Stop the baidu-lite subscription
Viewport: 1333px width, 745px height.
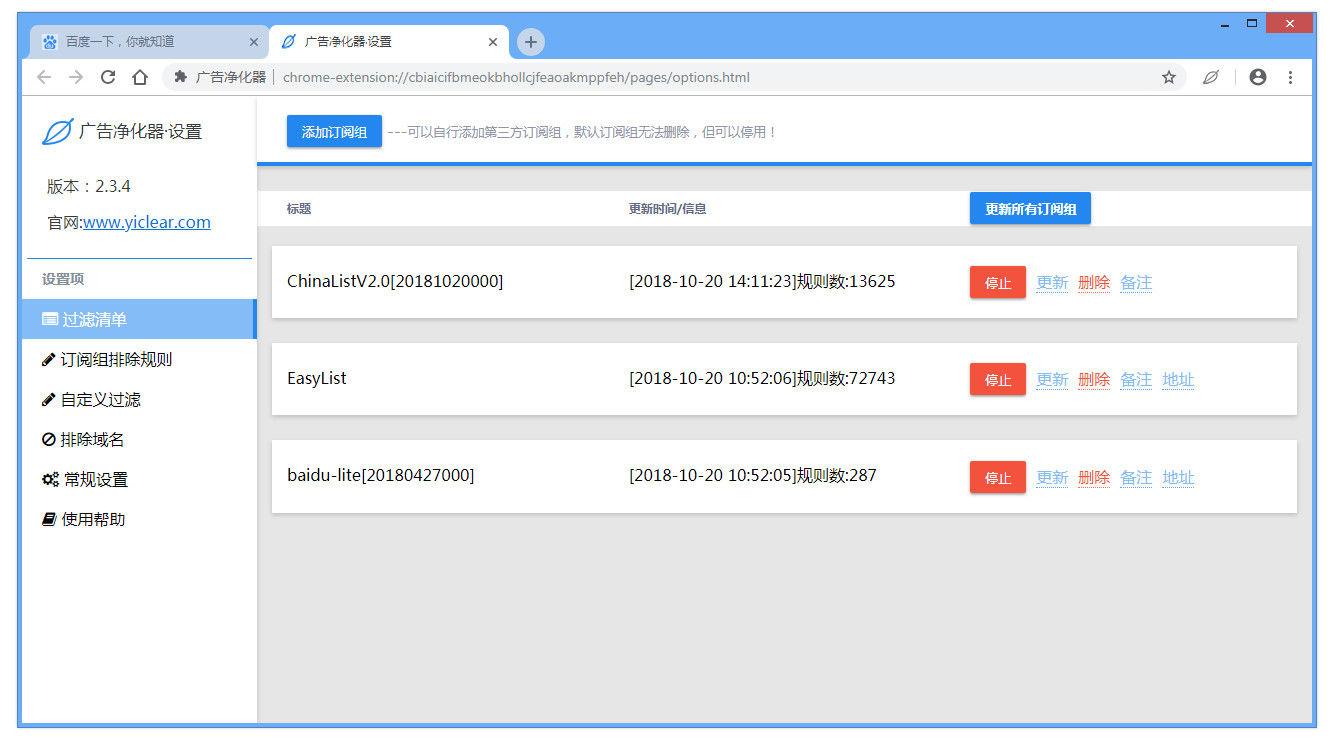pos(997,478)
